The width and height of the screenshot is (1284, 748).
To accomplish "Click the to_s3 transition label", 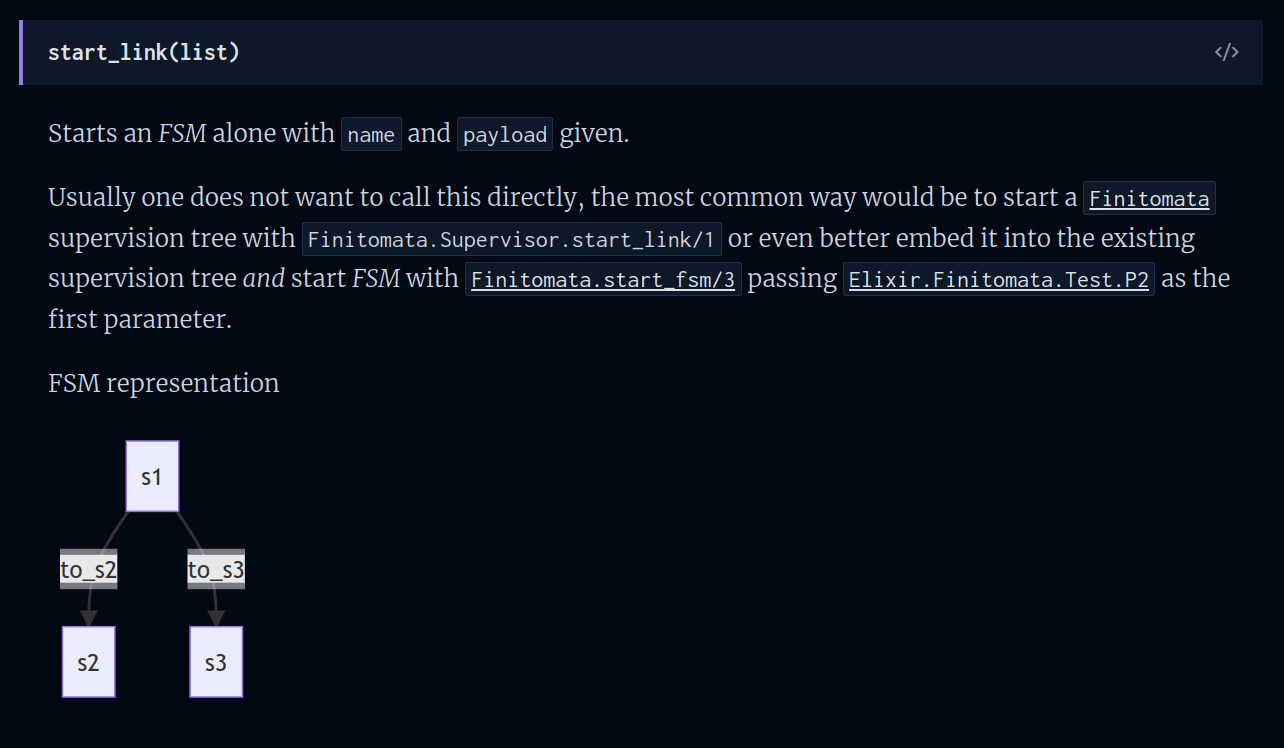I will pyautogui.click(x=216, y=569).
